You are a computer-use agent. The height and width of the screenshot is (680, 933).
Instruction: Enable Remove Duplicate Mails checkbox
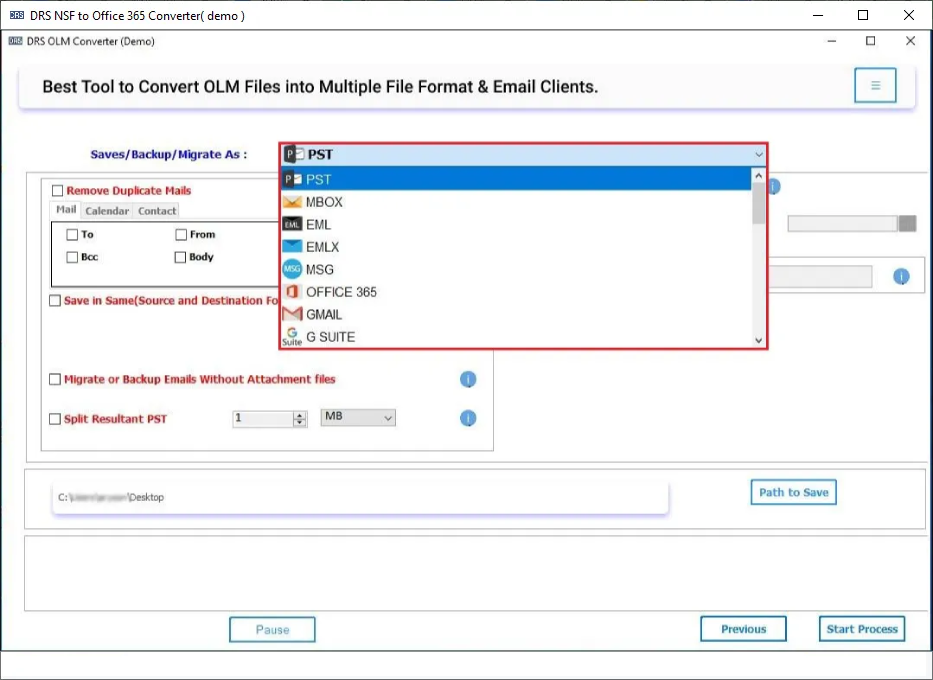coord(58,190)
